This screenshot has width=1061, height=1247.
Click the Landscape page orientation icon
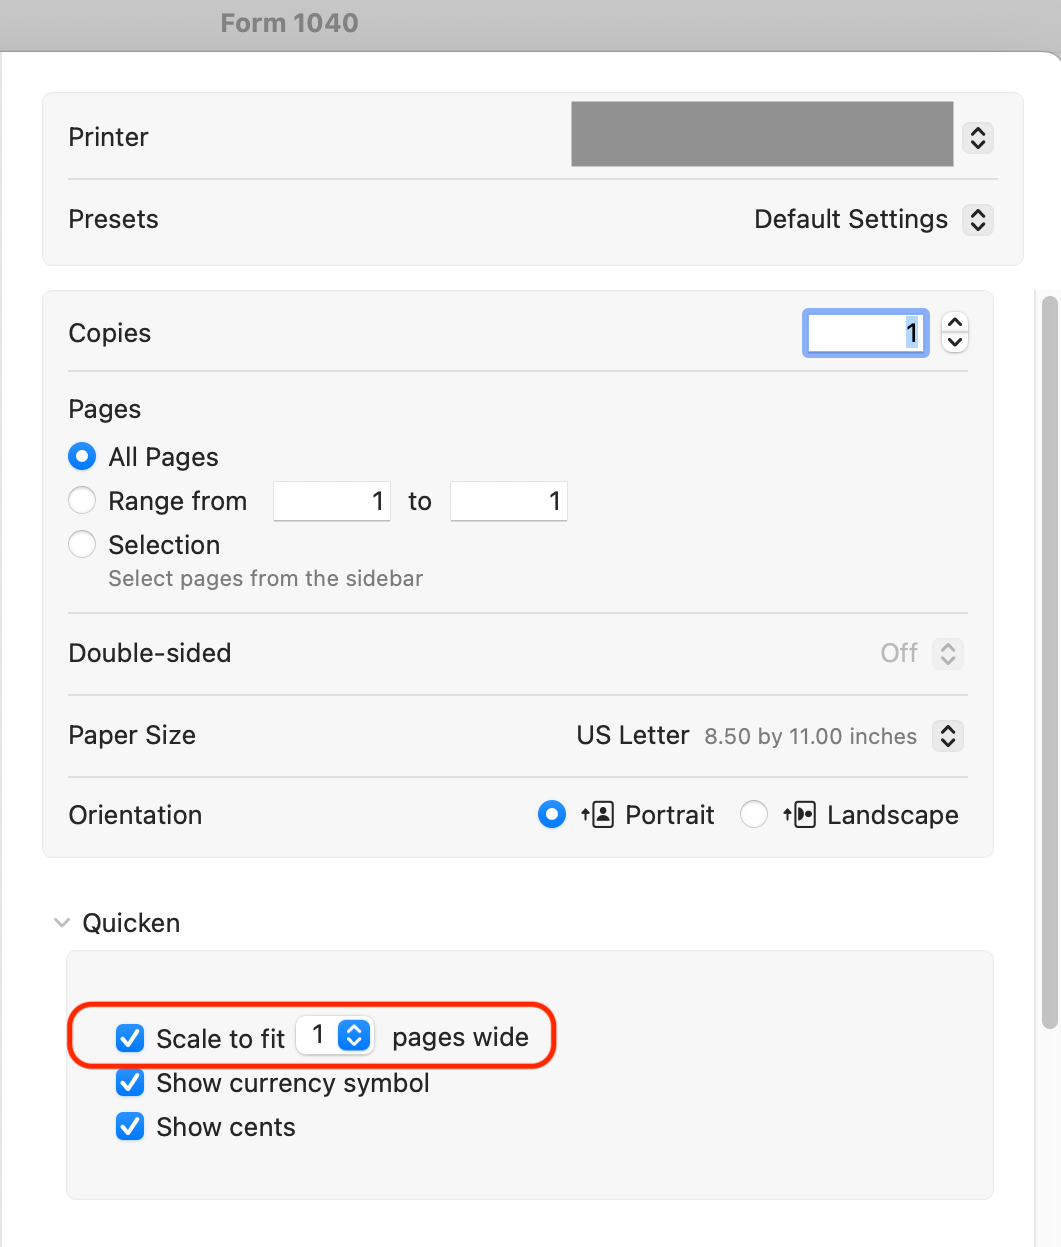[x=800, y=815]
